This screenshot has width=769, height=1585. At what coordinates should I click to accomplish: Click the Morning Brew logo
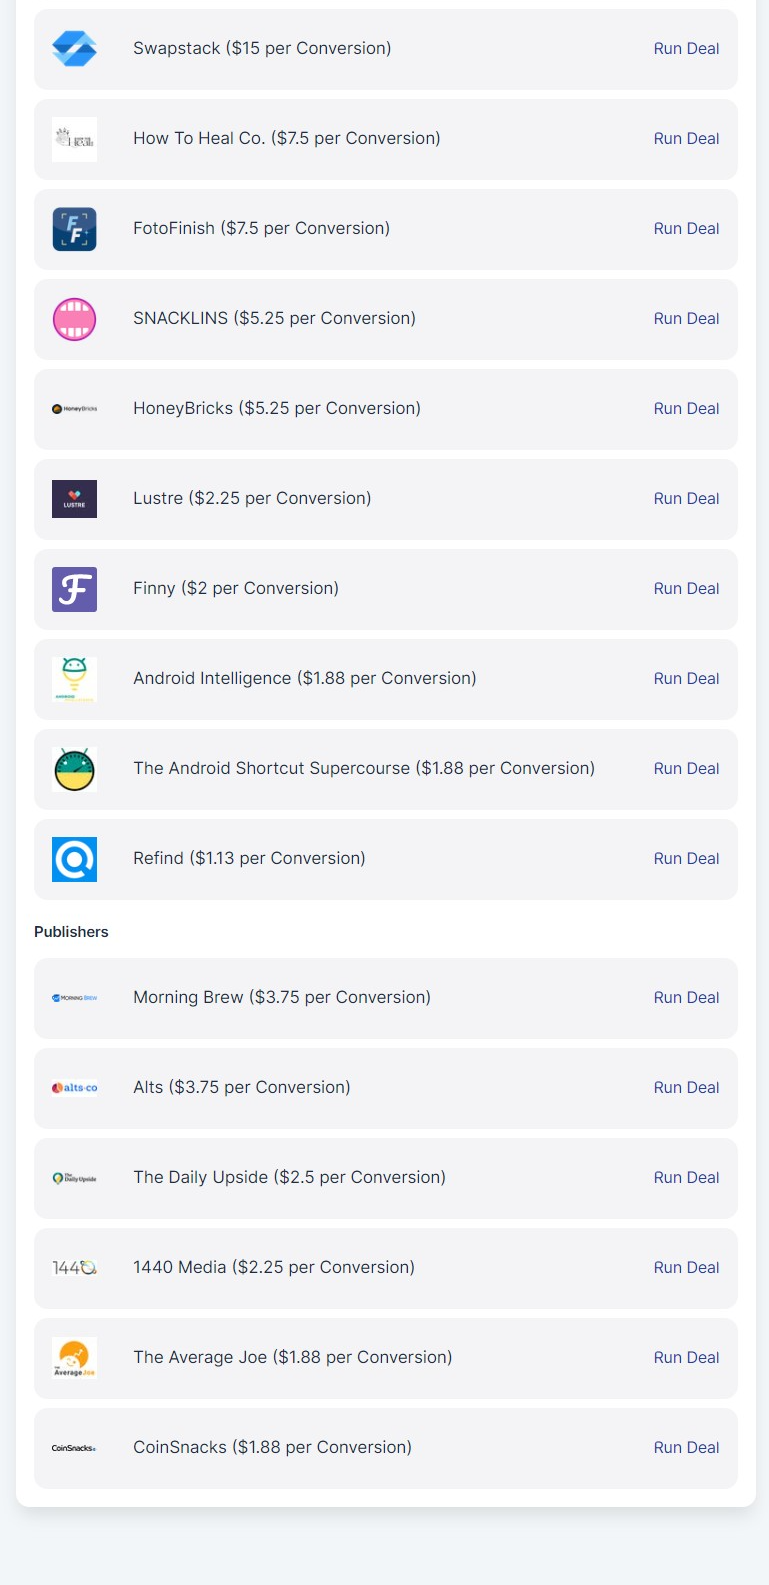pos(74,998)
